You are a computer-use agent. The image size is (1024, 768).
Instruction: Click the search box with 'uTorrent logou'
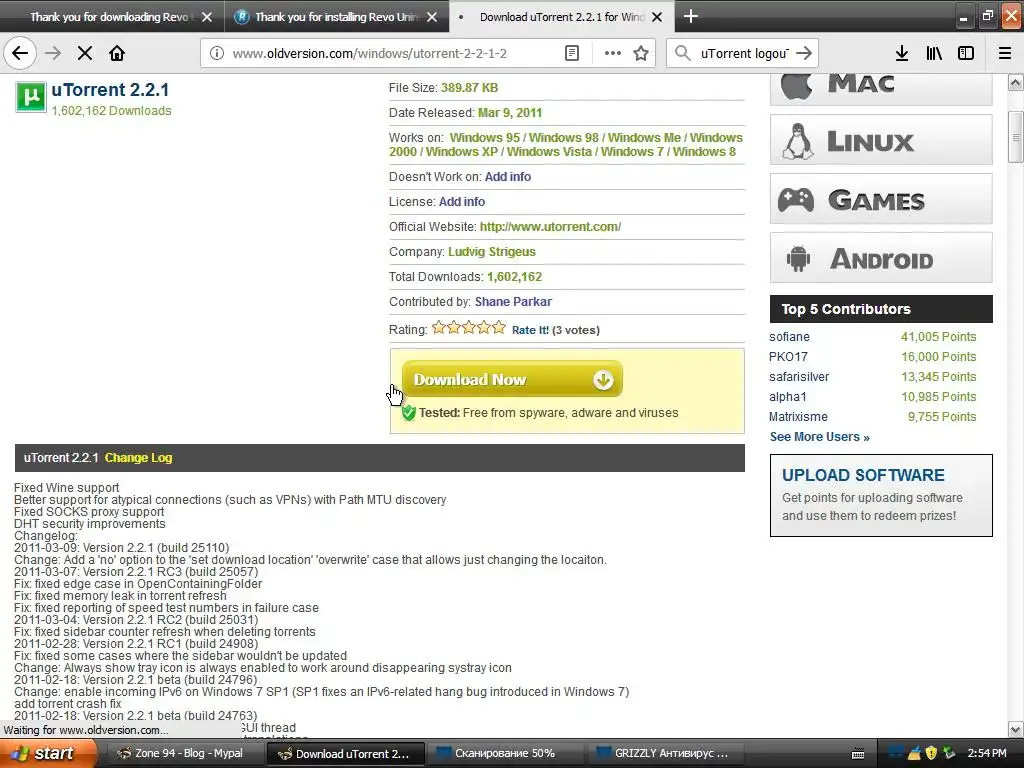(743, 54)
